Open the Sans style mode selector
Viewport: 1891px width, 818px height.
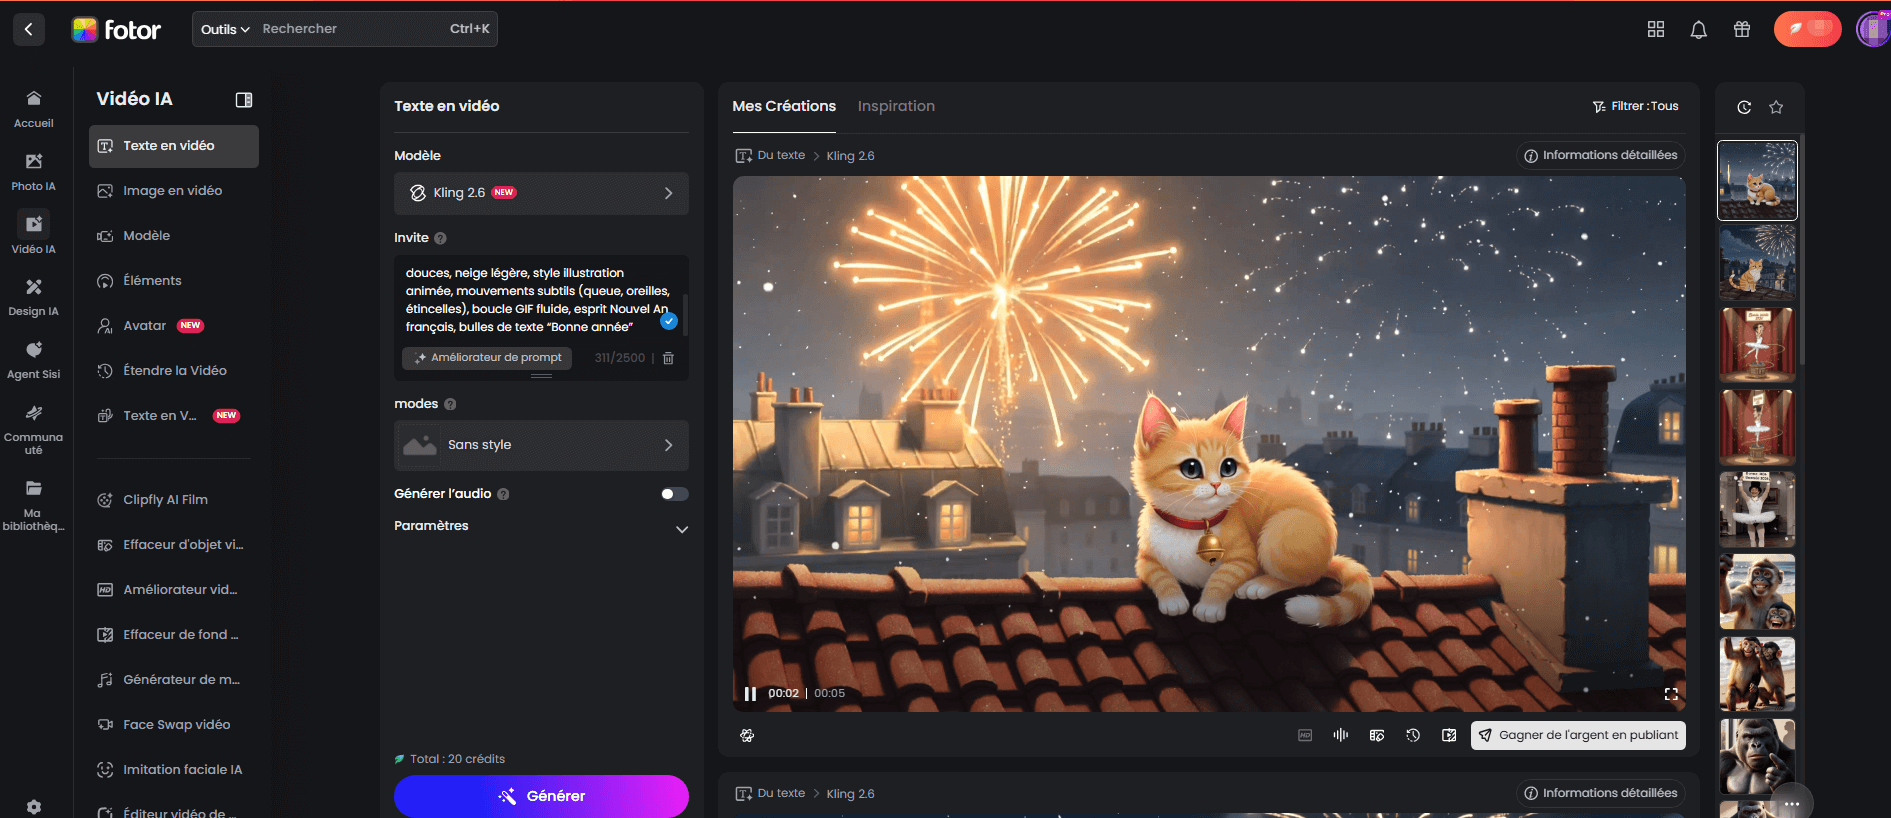pyautogui.click(x=541, y=445)
